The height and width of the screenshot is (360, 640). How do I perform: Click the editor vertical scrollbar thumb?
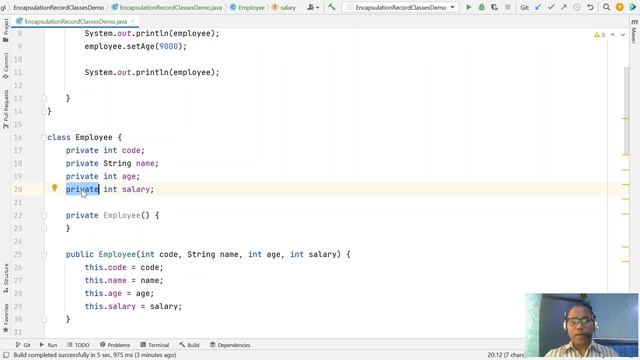(626, 110)
